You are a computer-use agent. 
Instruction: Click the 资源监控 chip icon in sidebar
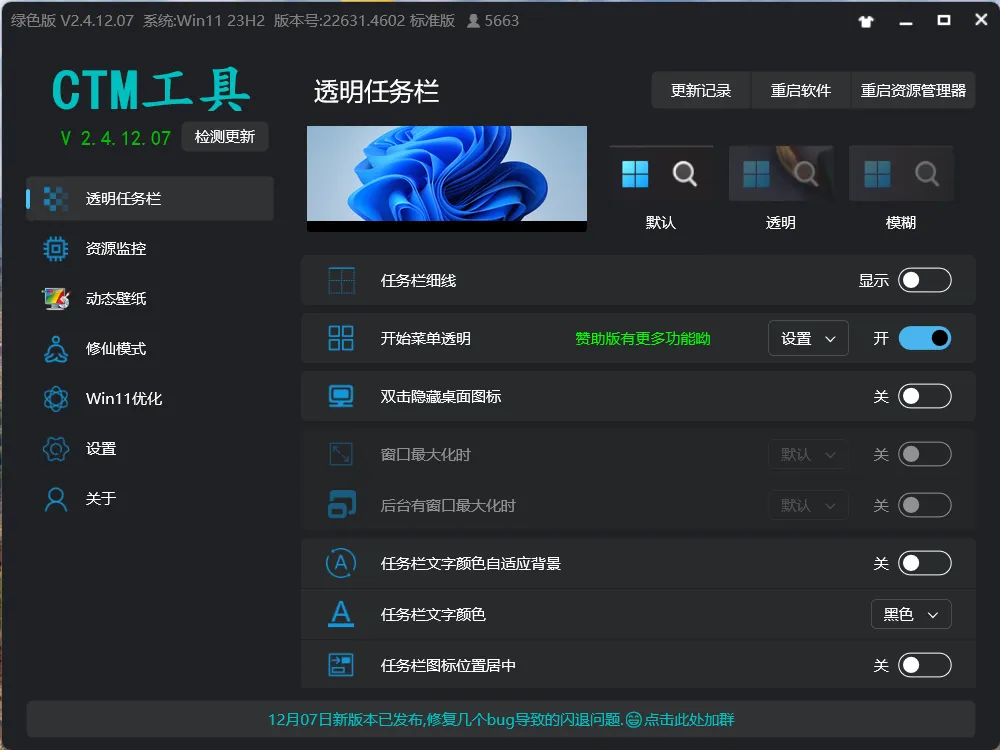pyautogui.click(x=55, y=249)
